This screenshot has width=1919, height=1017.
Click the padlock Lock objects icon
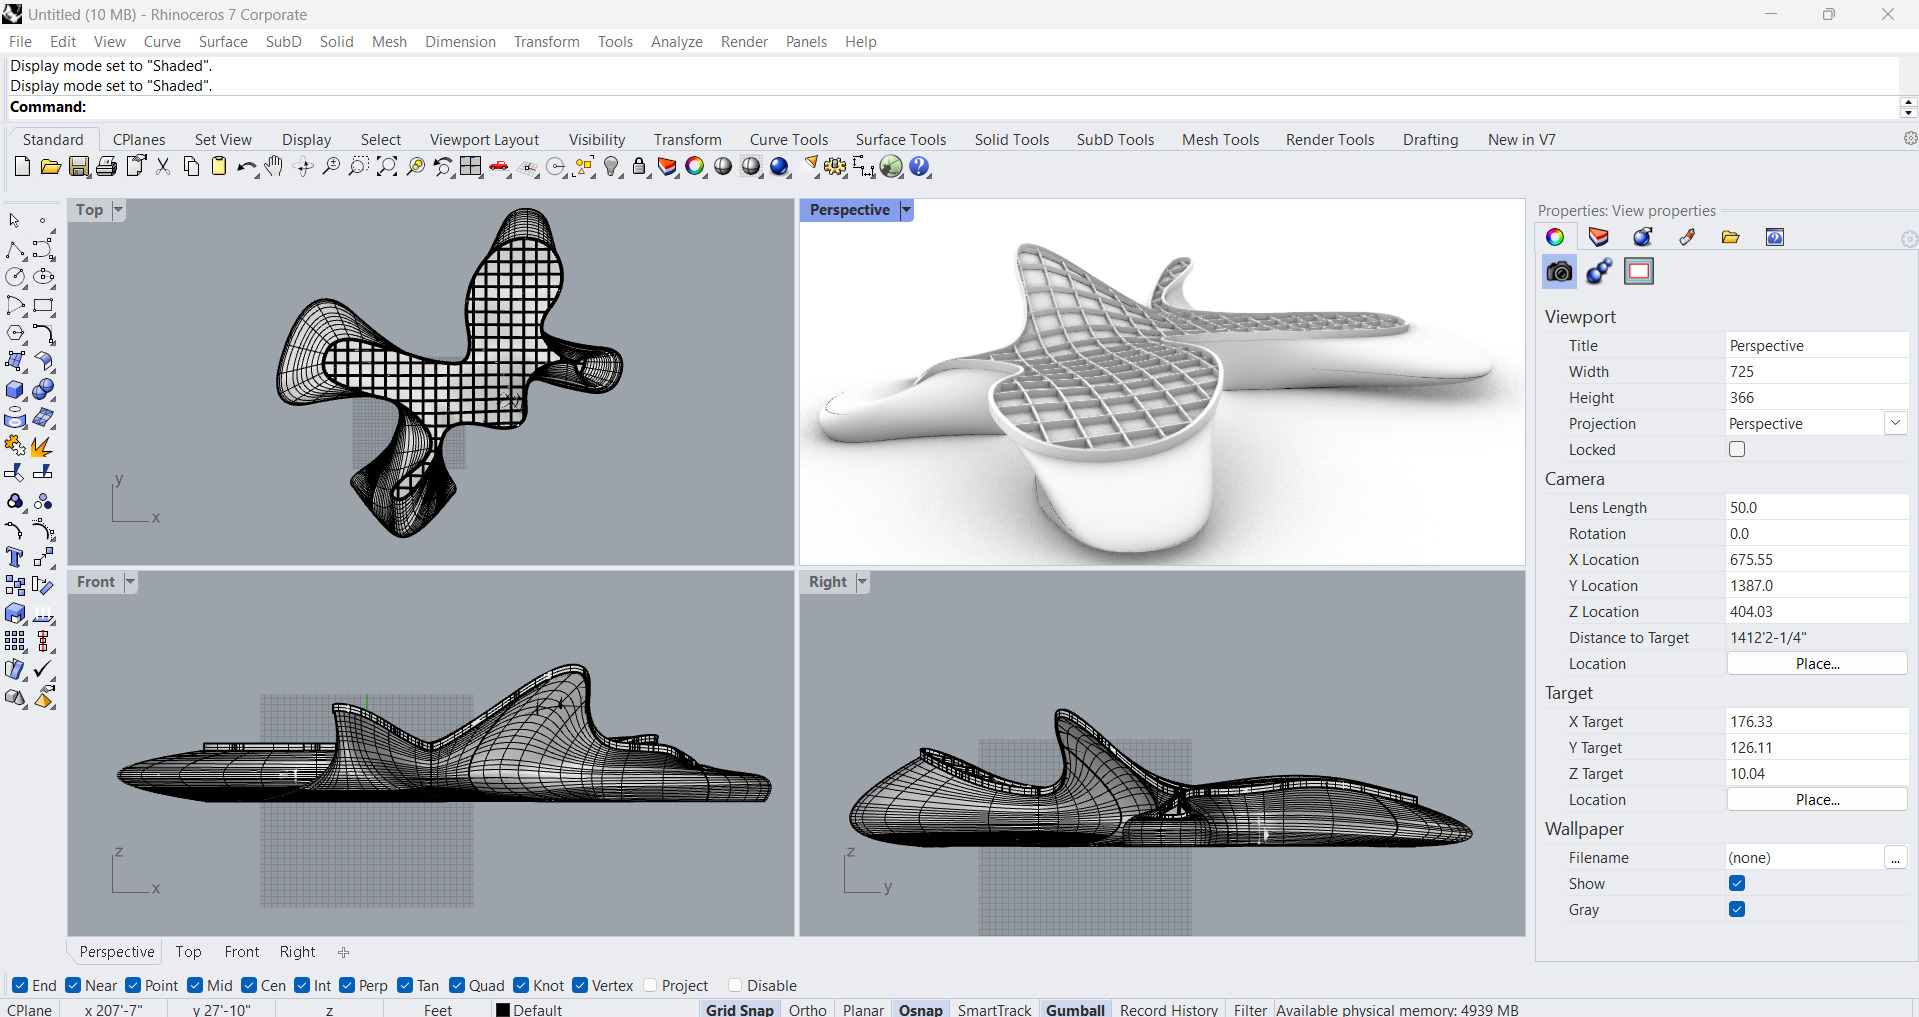coord(640,167)
